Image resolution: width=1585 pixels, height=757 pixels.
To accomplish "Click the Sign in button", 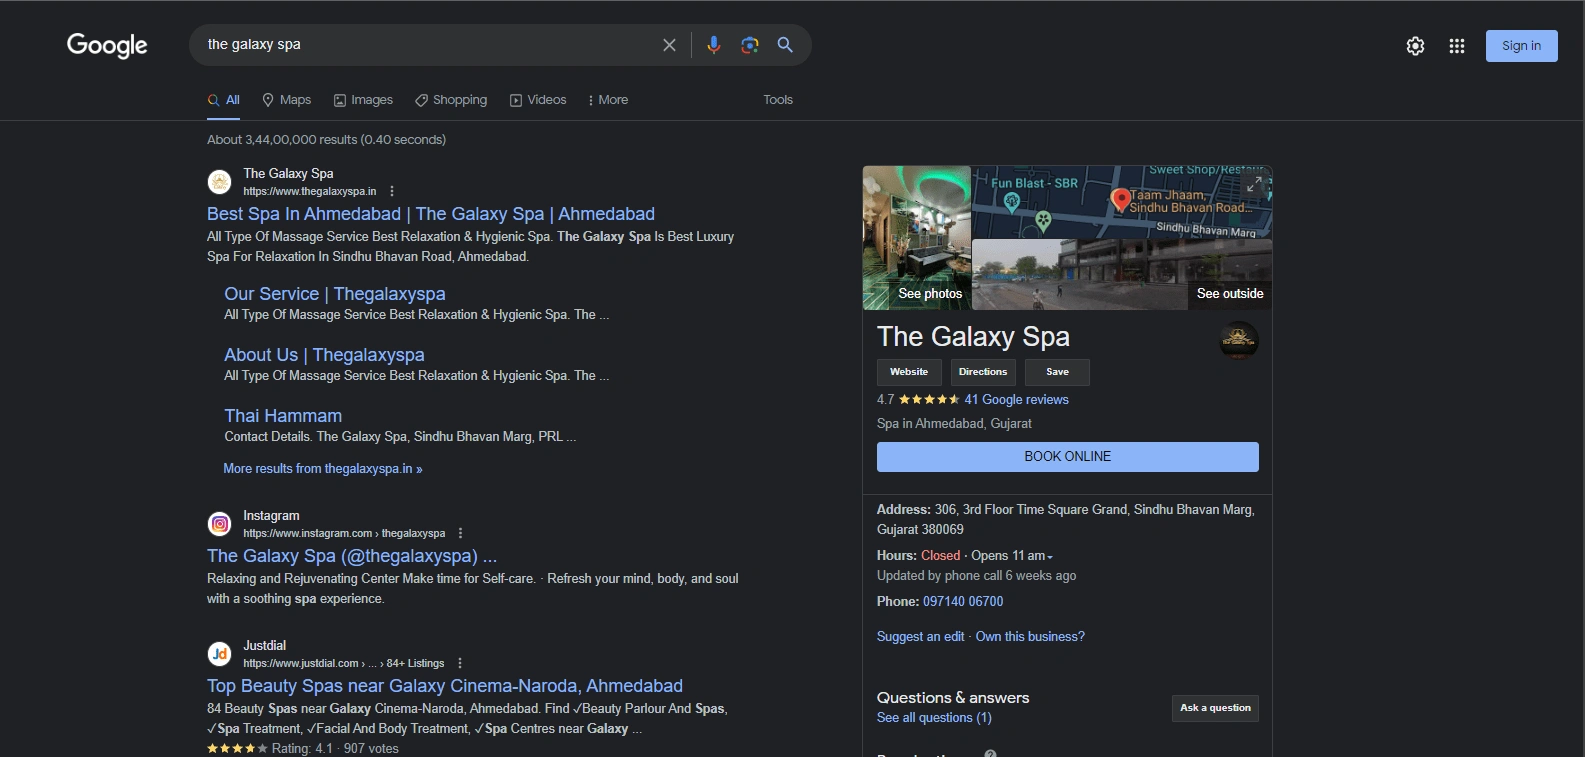I will [x=1521, y=46].
